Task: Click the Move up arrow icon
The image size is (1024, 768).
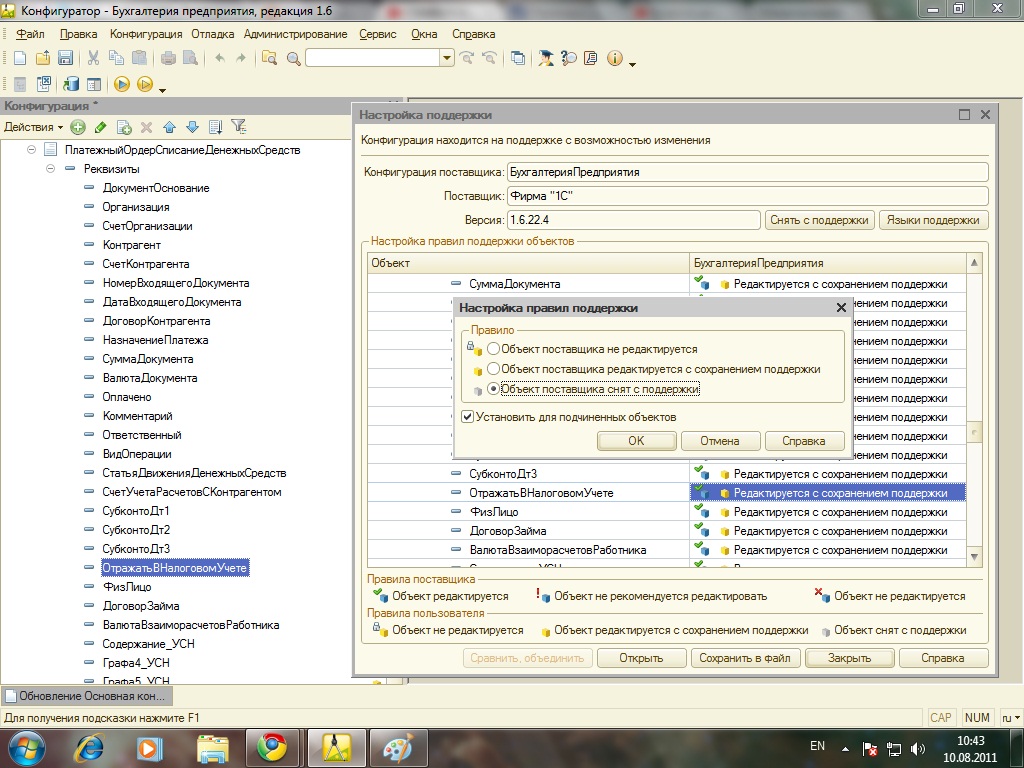Action: tap(169, 127)
